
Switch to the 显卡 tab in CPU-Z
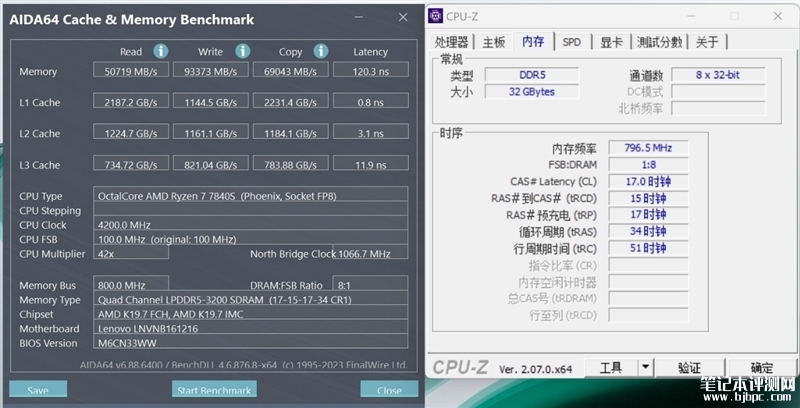[611, 42]
